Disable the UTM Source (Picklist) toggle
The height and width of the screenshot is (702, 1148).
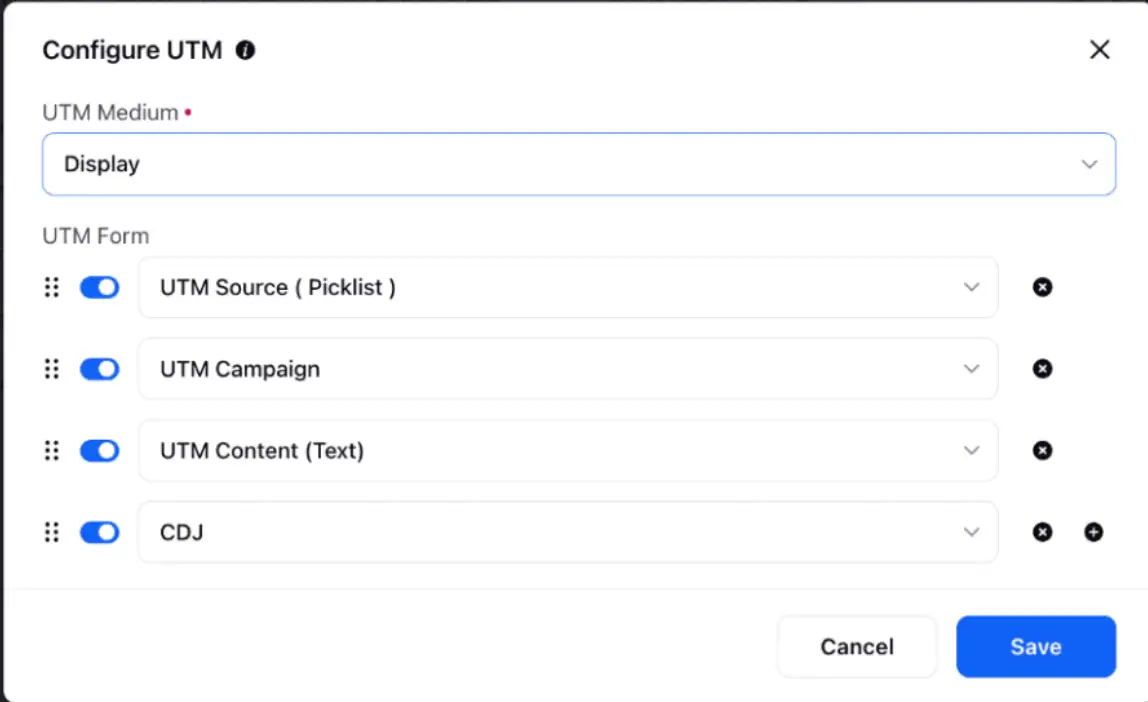(x=99, y=288)
